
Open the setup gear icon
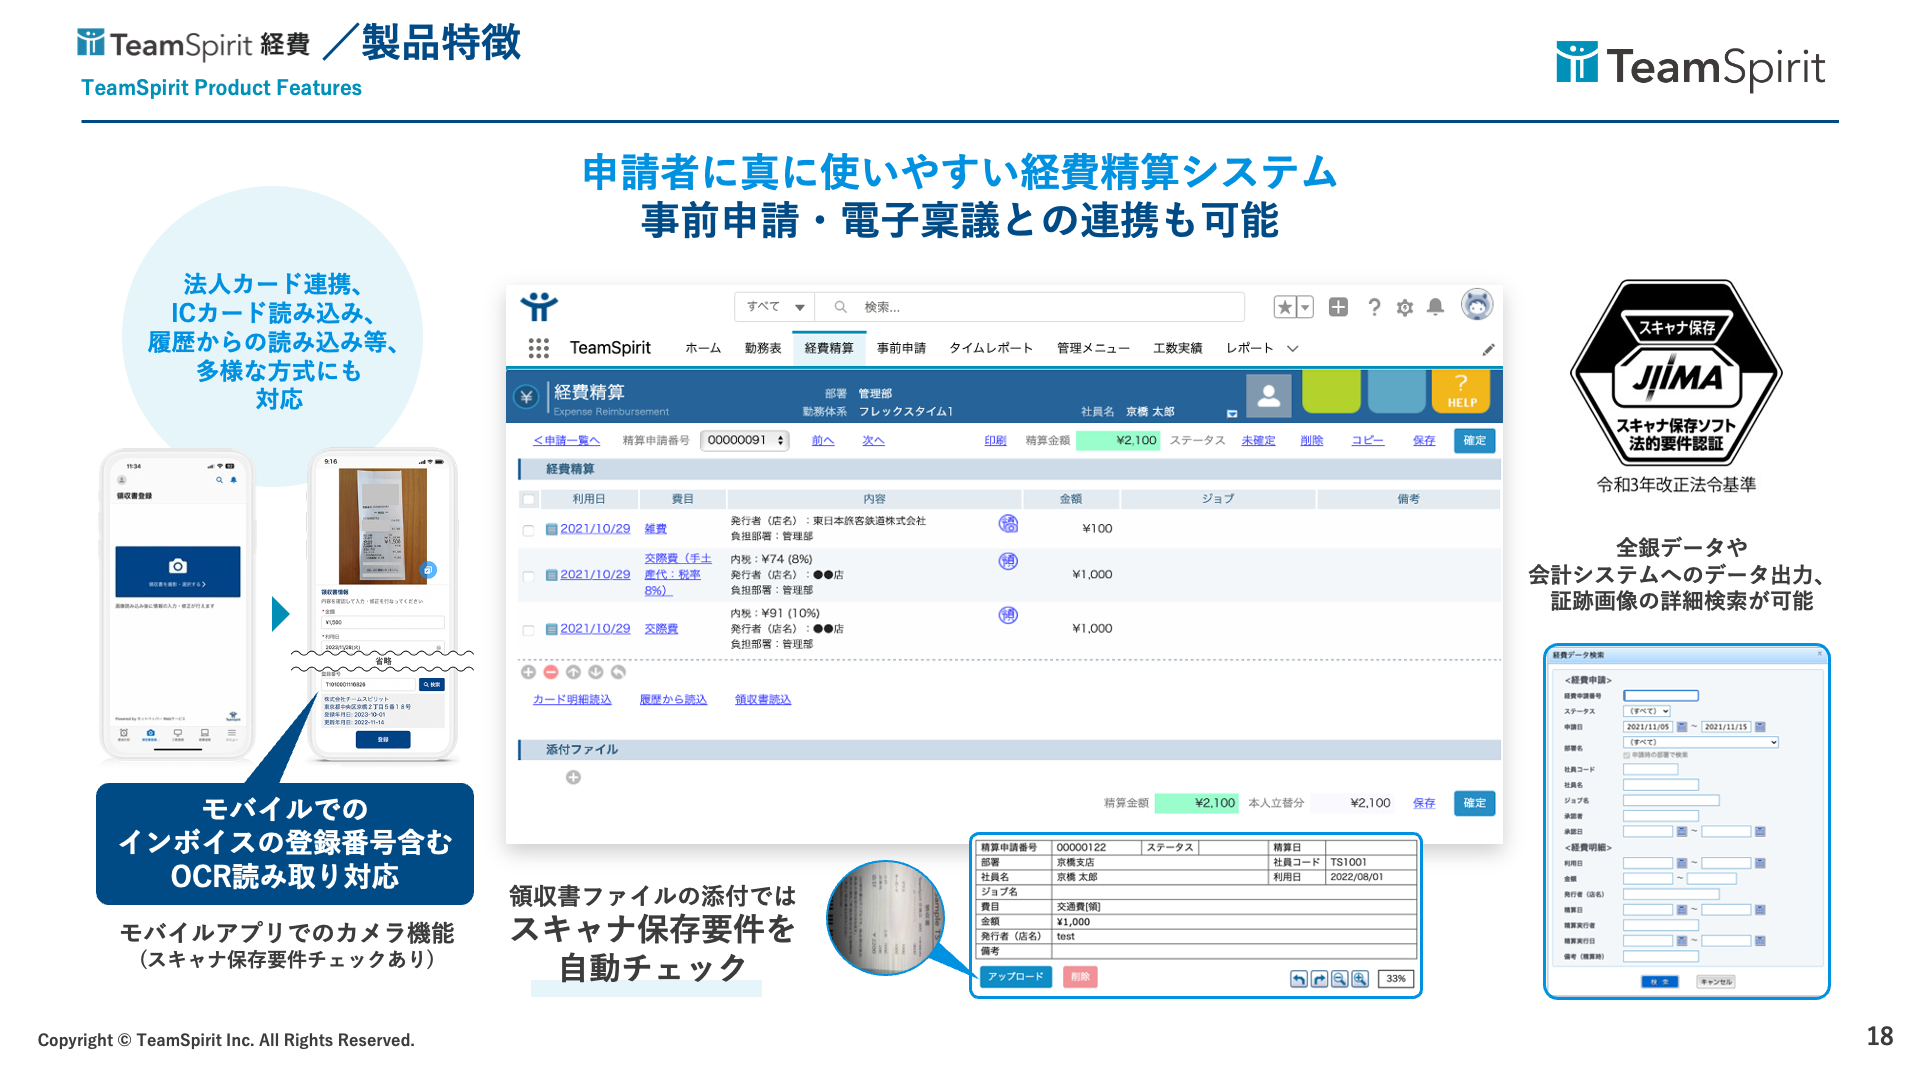[1405, 308]
